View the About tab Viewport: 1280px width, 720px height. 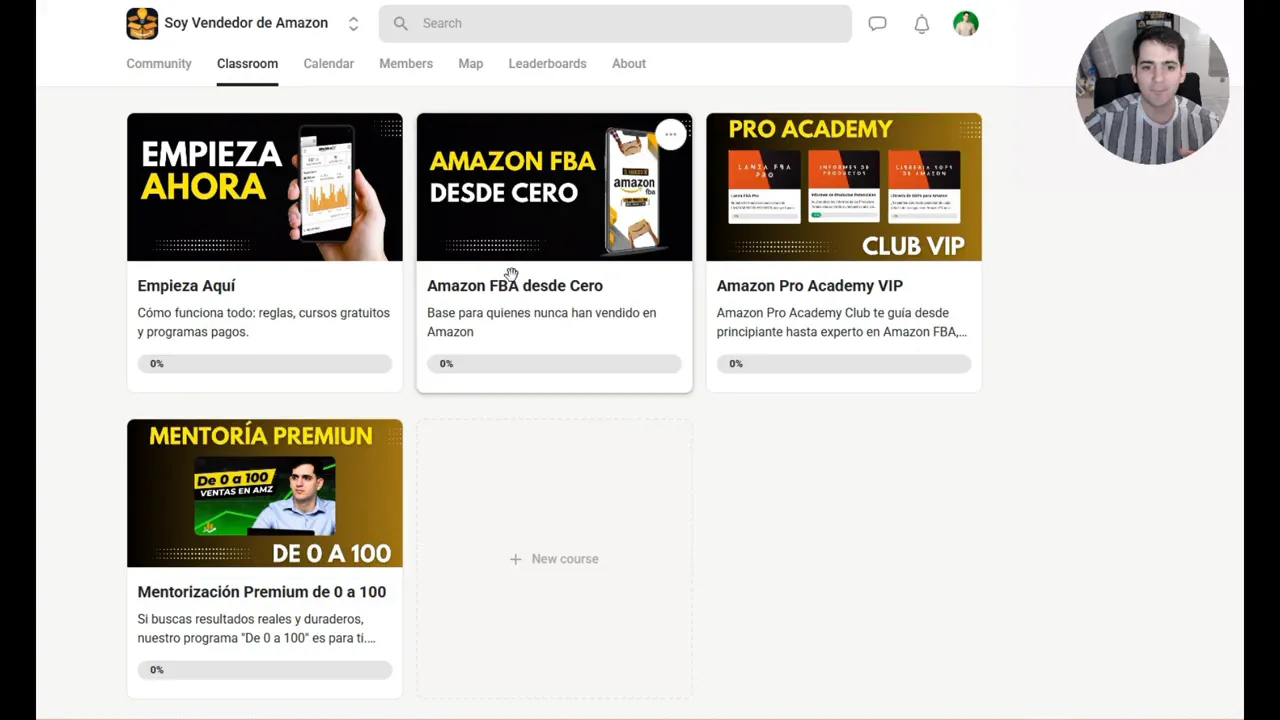click(x=629, y=63)
